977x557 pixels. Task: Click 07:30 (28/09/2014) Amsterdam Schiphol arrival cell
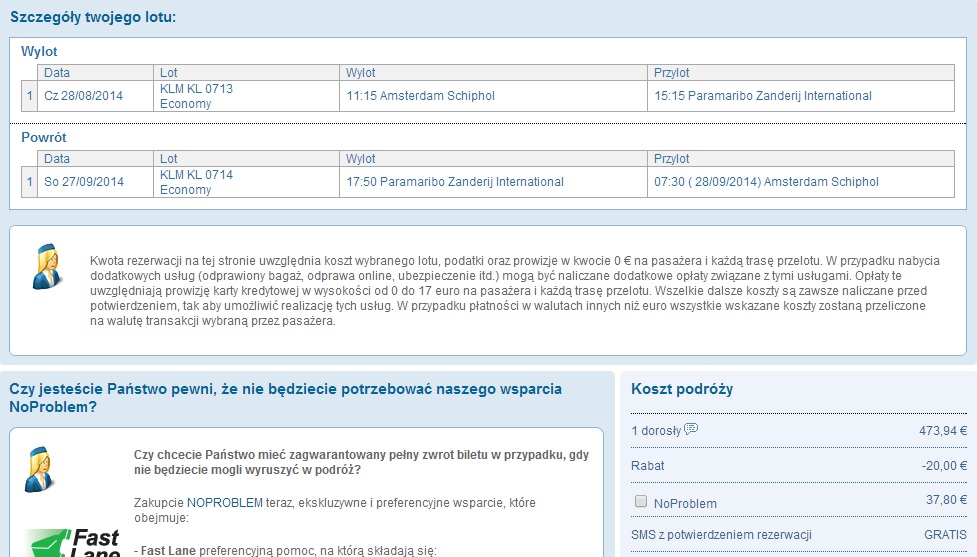pyautogui.click(x=801, y=182)
